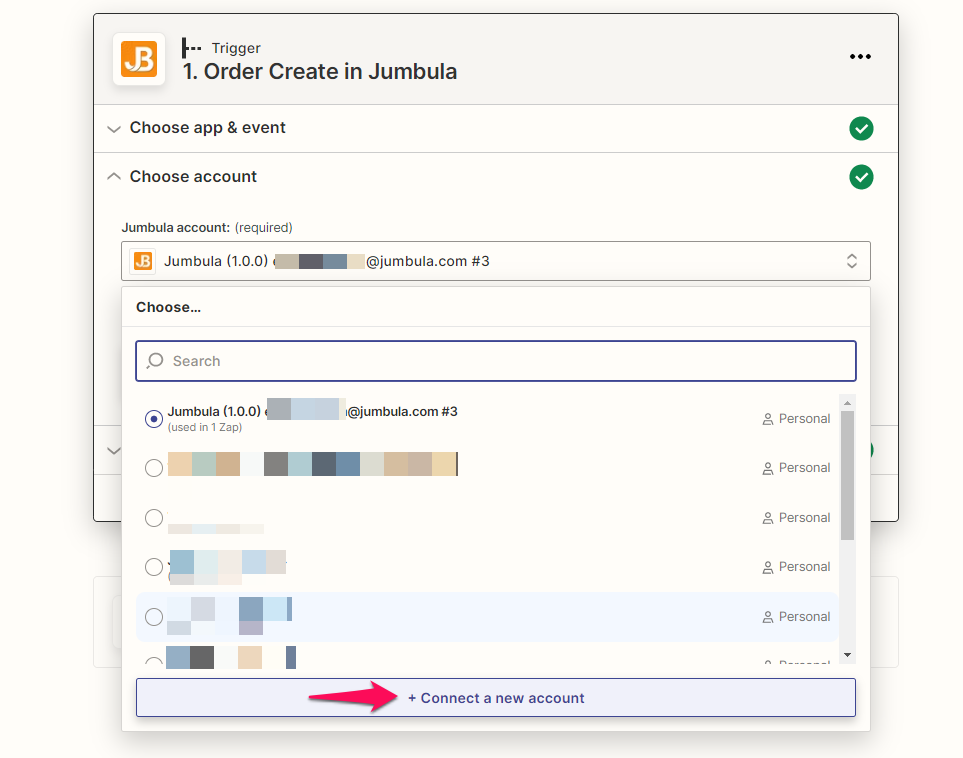Click the up-down arrows on the account selector
Viewport: 963px width, 758px height.
(852, 261)
